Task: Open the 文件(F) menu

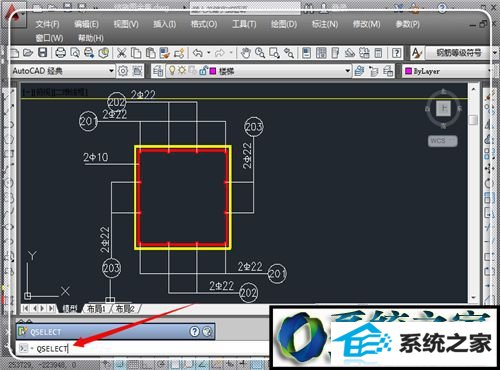Action: tap(47, 24)
